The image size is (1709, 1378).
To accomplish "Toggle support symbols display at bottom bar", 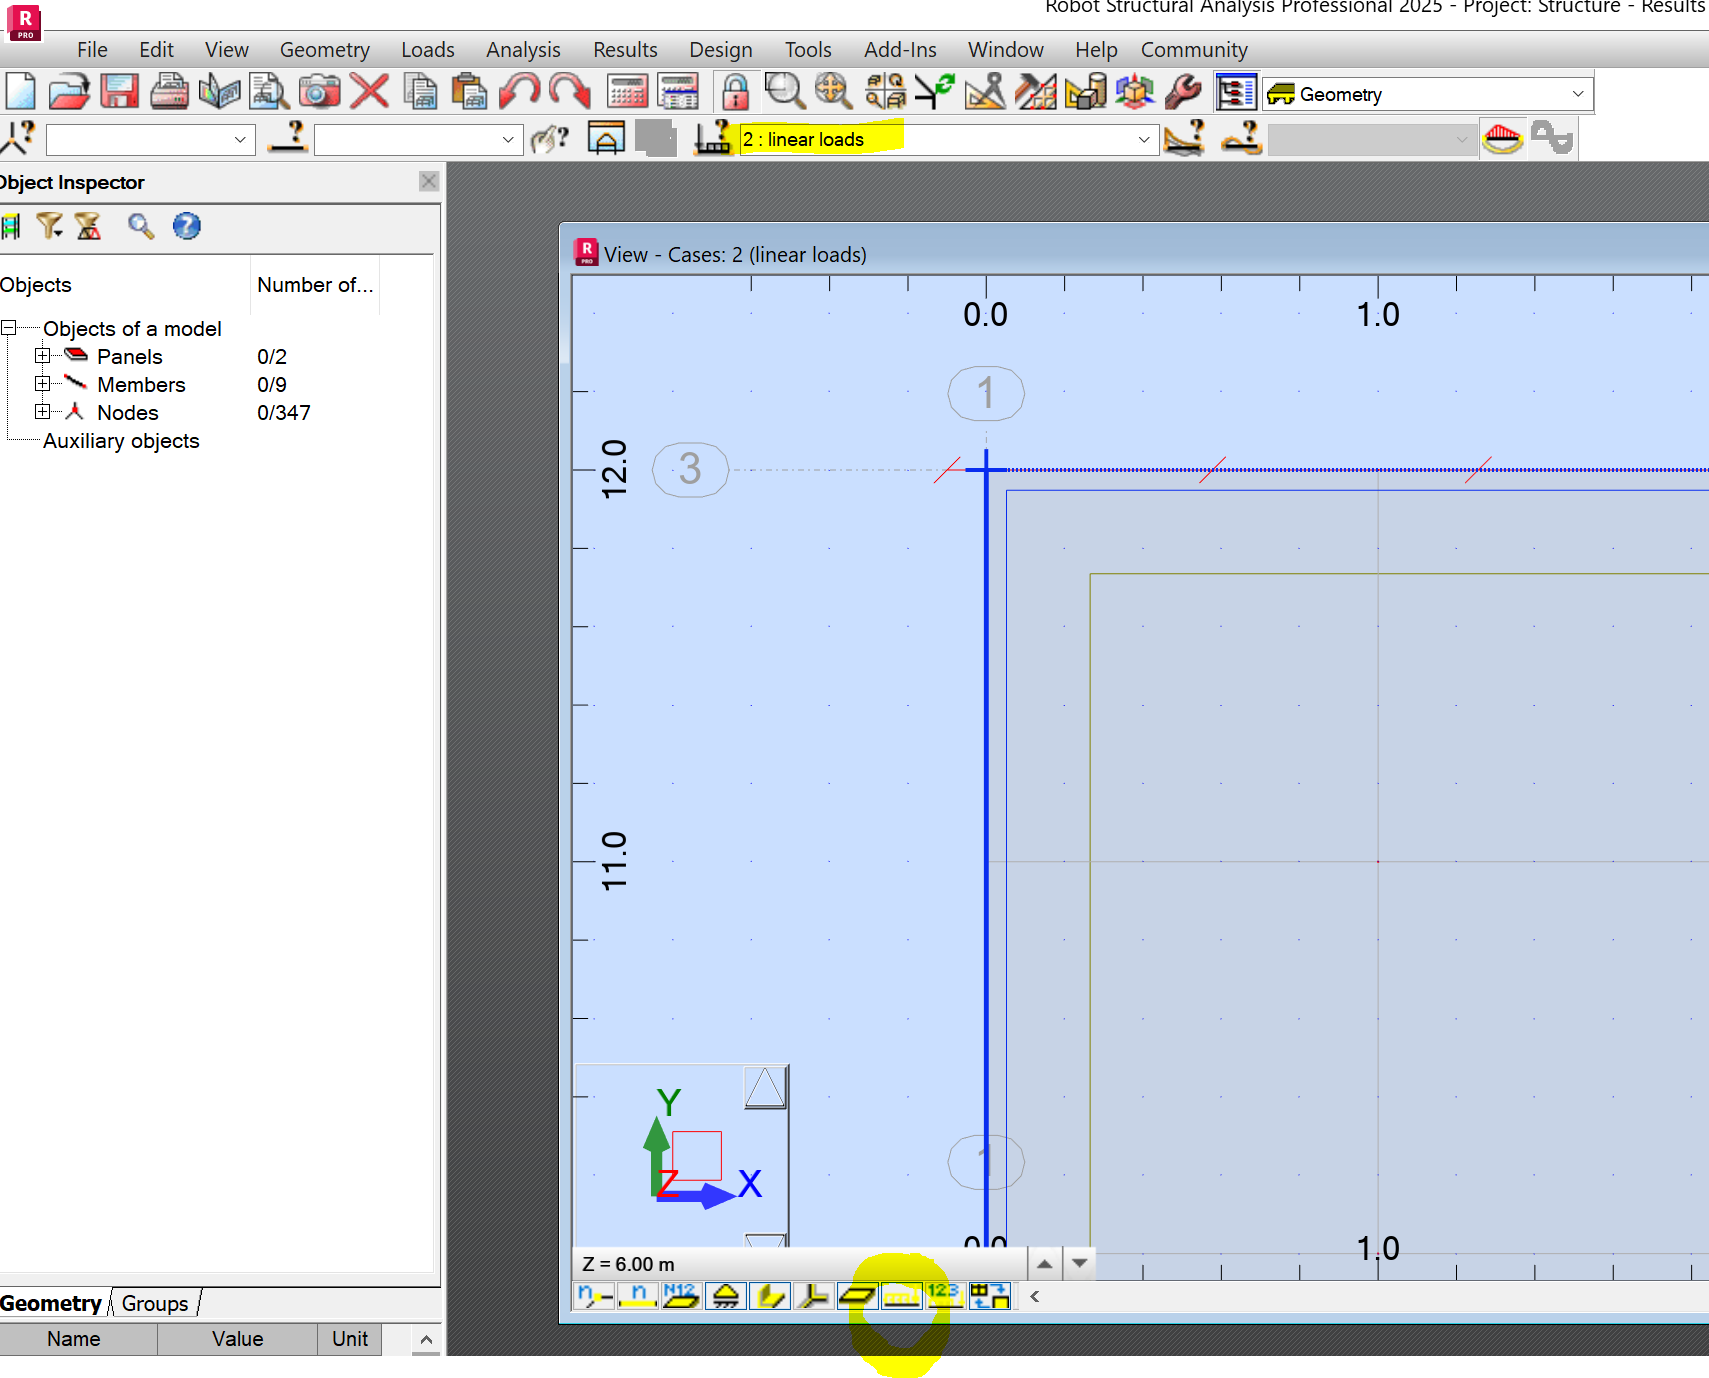I will point(726,1296).
